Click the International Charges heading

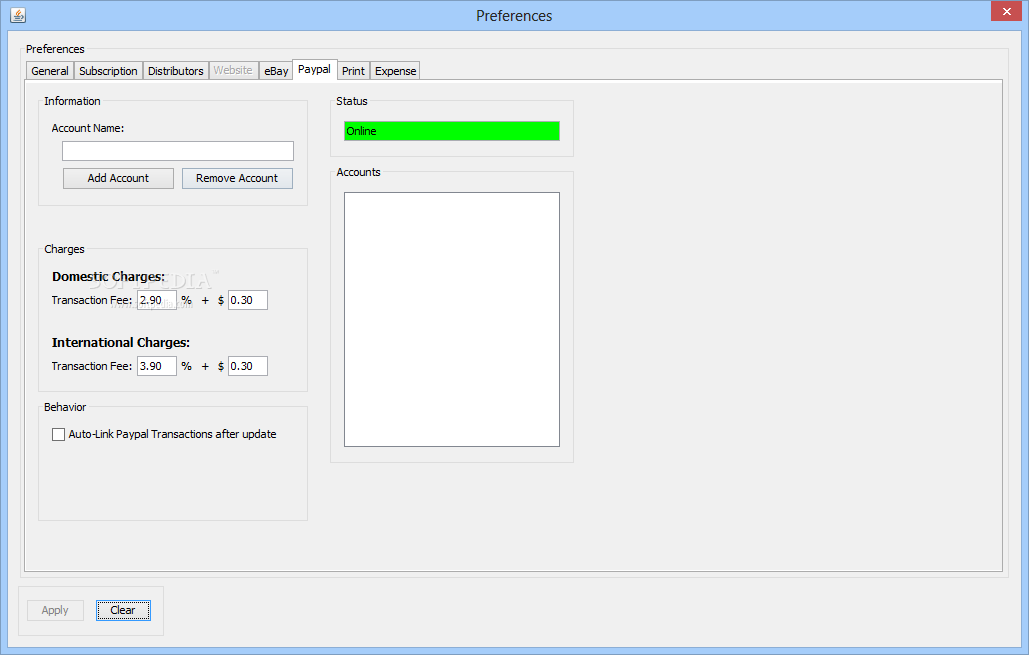pyautogui.click(x=121, y=343)
